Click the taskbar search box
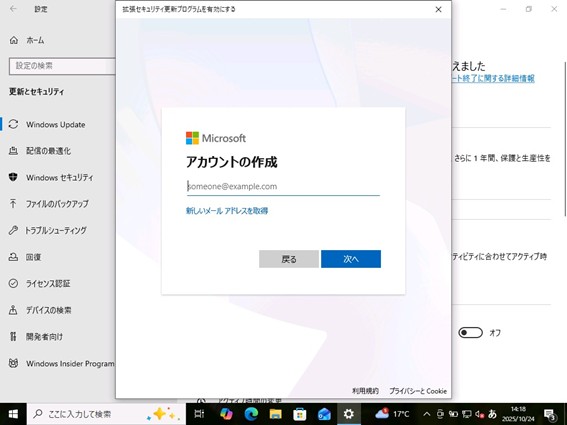 point(106,414)
